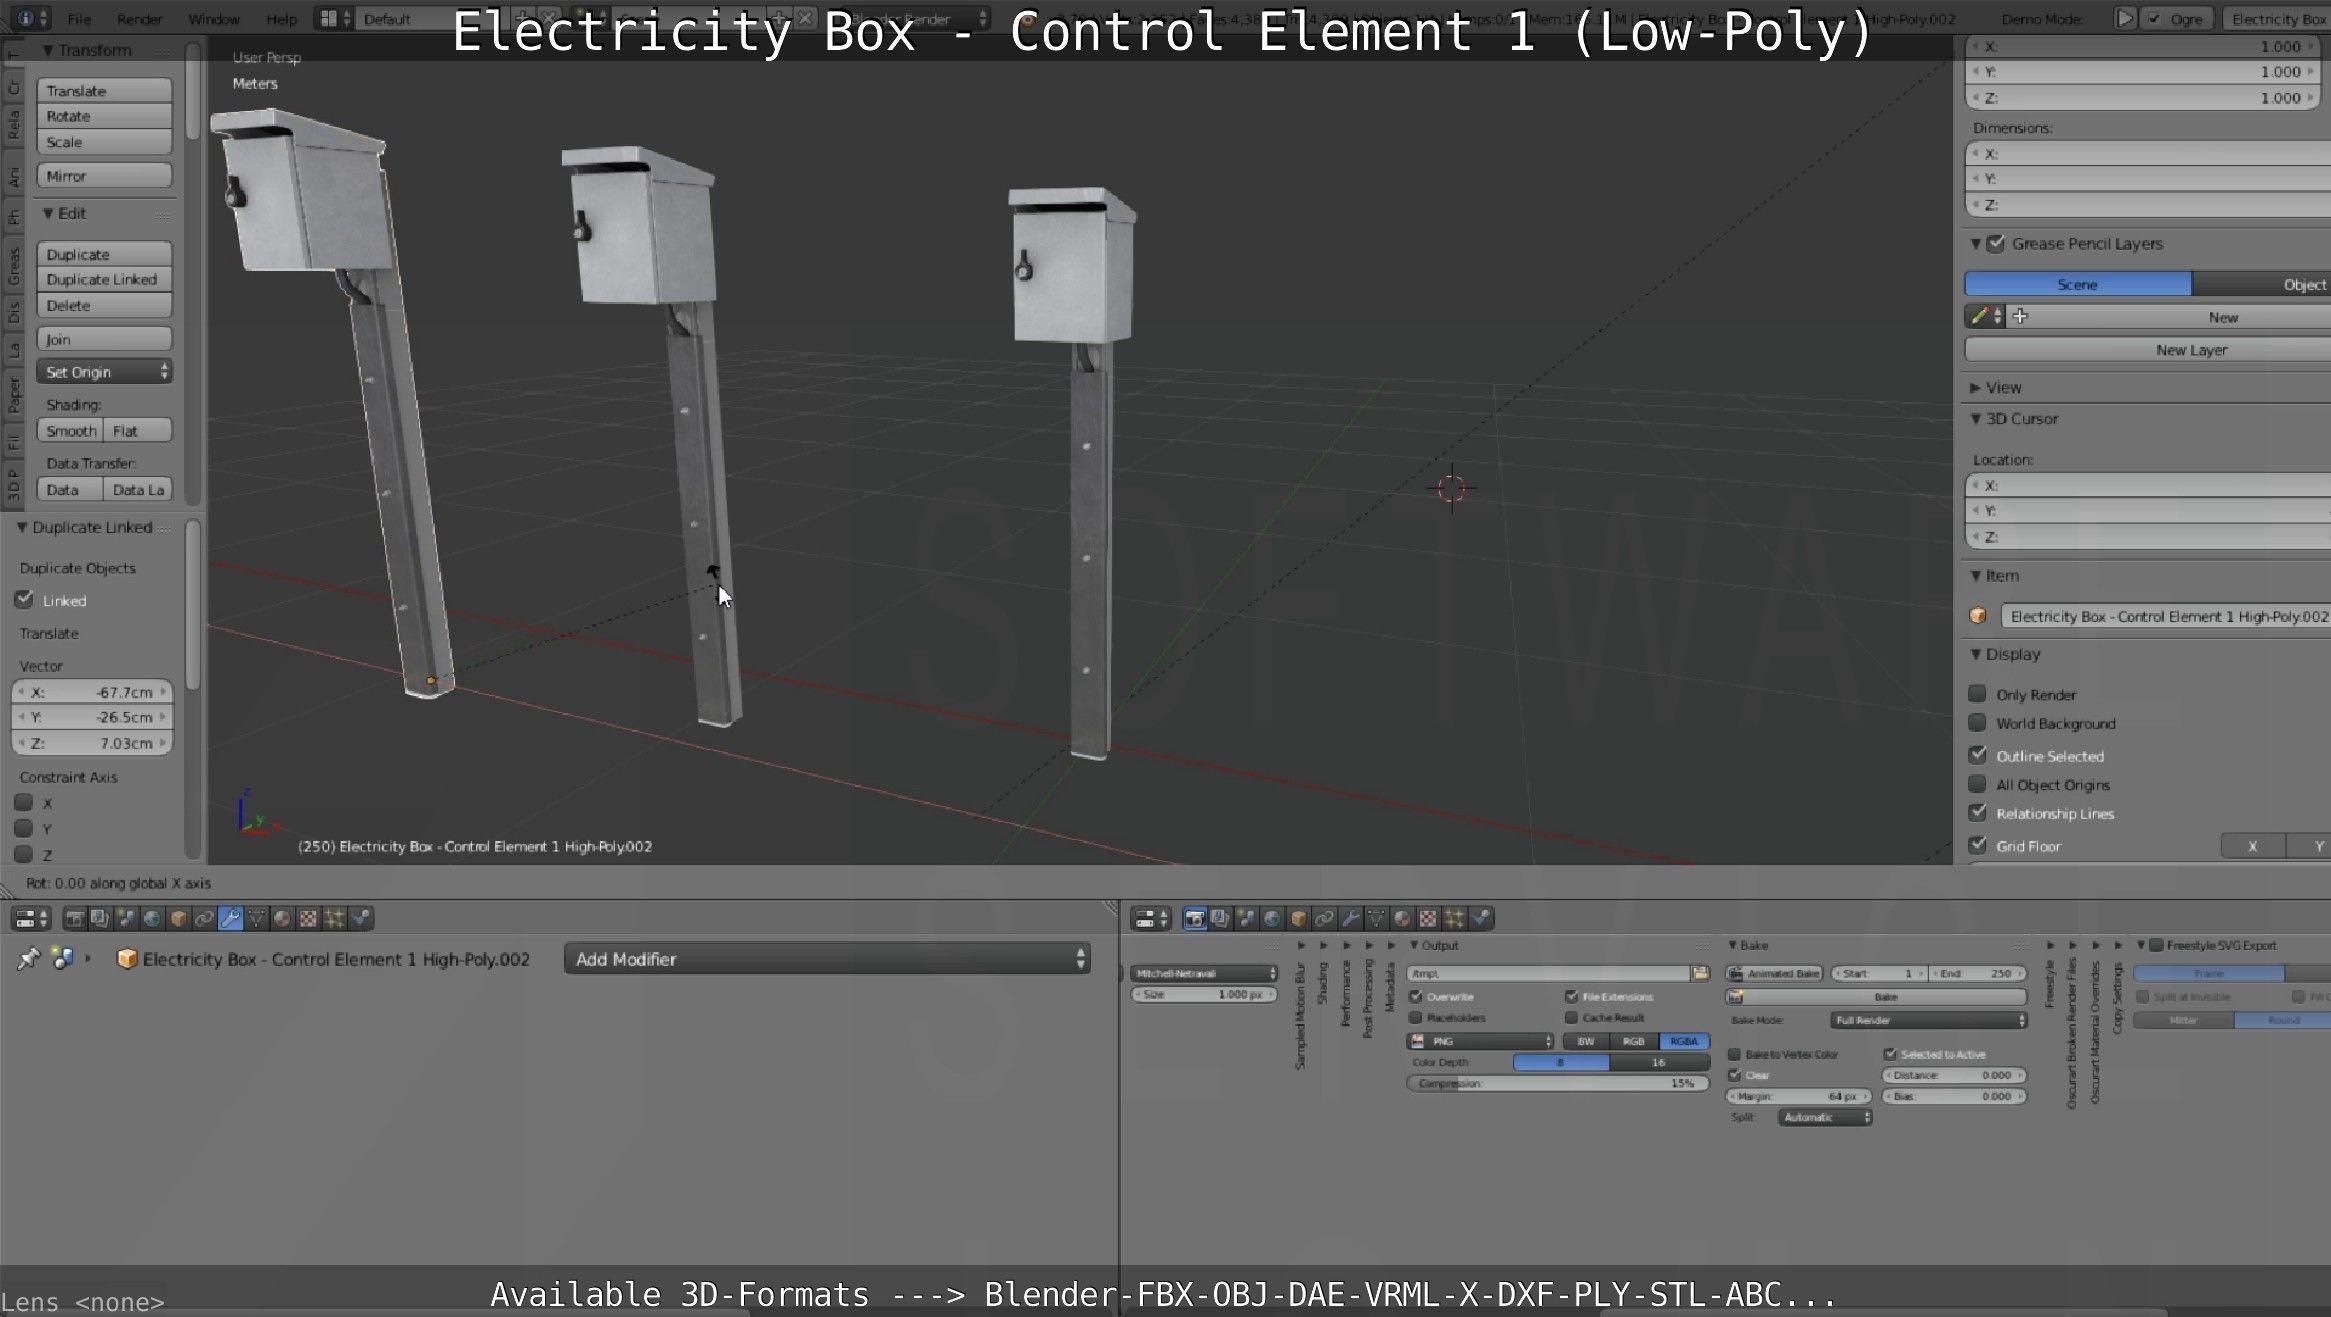Click the Mirror button
2331x1317 pixels.
[x=104, y=176]
